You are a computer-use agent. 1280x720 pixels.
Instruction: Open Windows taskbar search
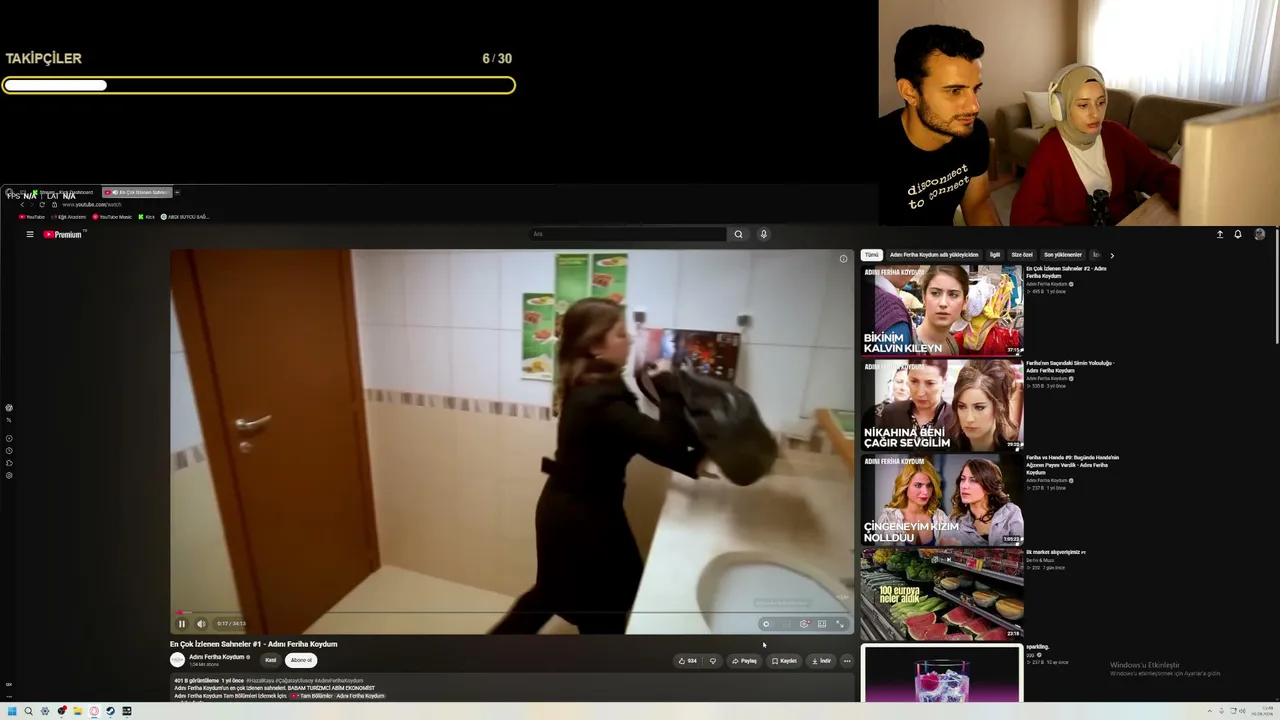tap(28, 711)
